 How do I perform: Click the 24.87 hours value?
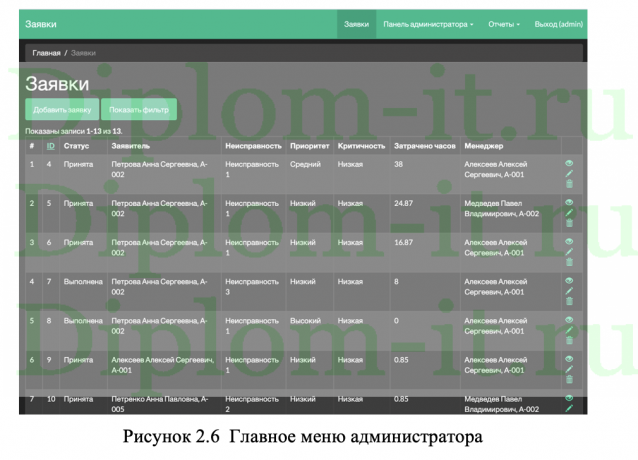(x=403, y=203)
